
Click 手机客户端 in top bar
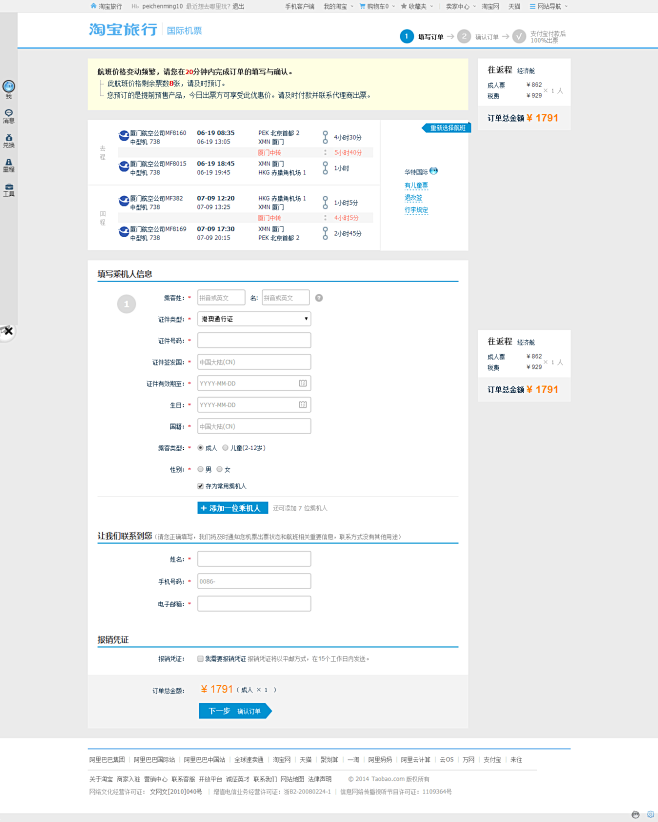(299, 6)
